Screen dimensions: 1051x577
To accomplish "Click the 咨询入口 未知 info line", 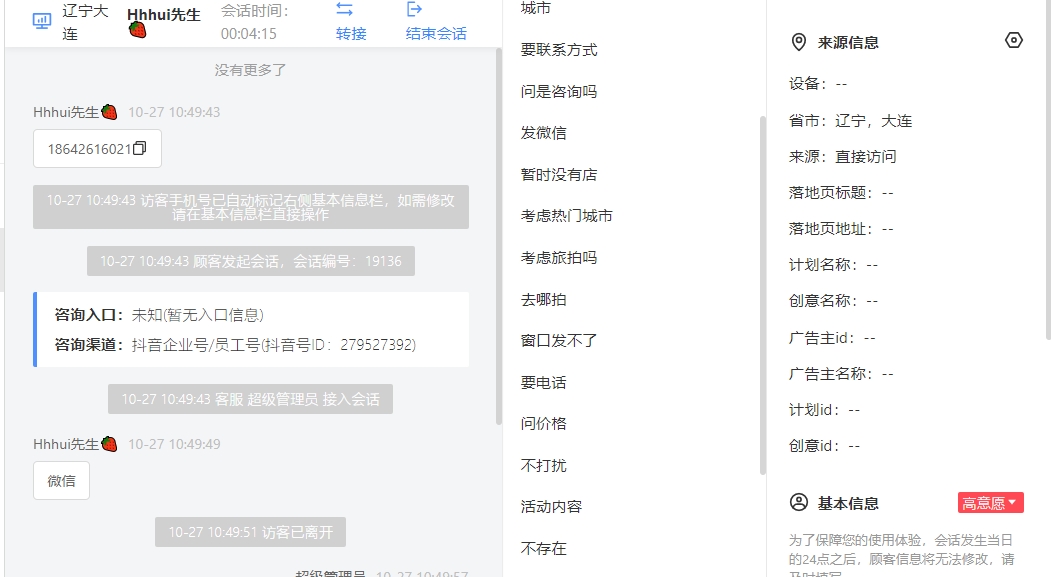I will point(159,315).
